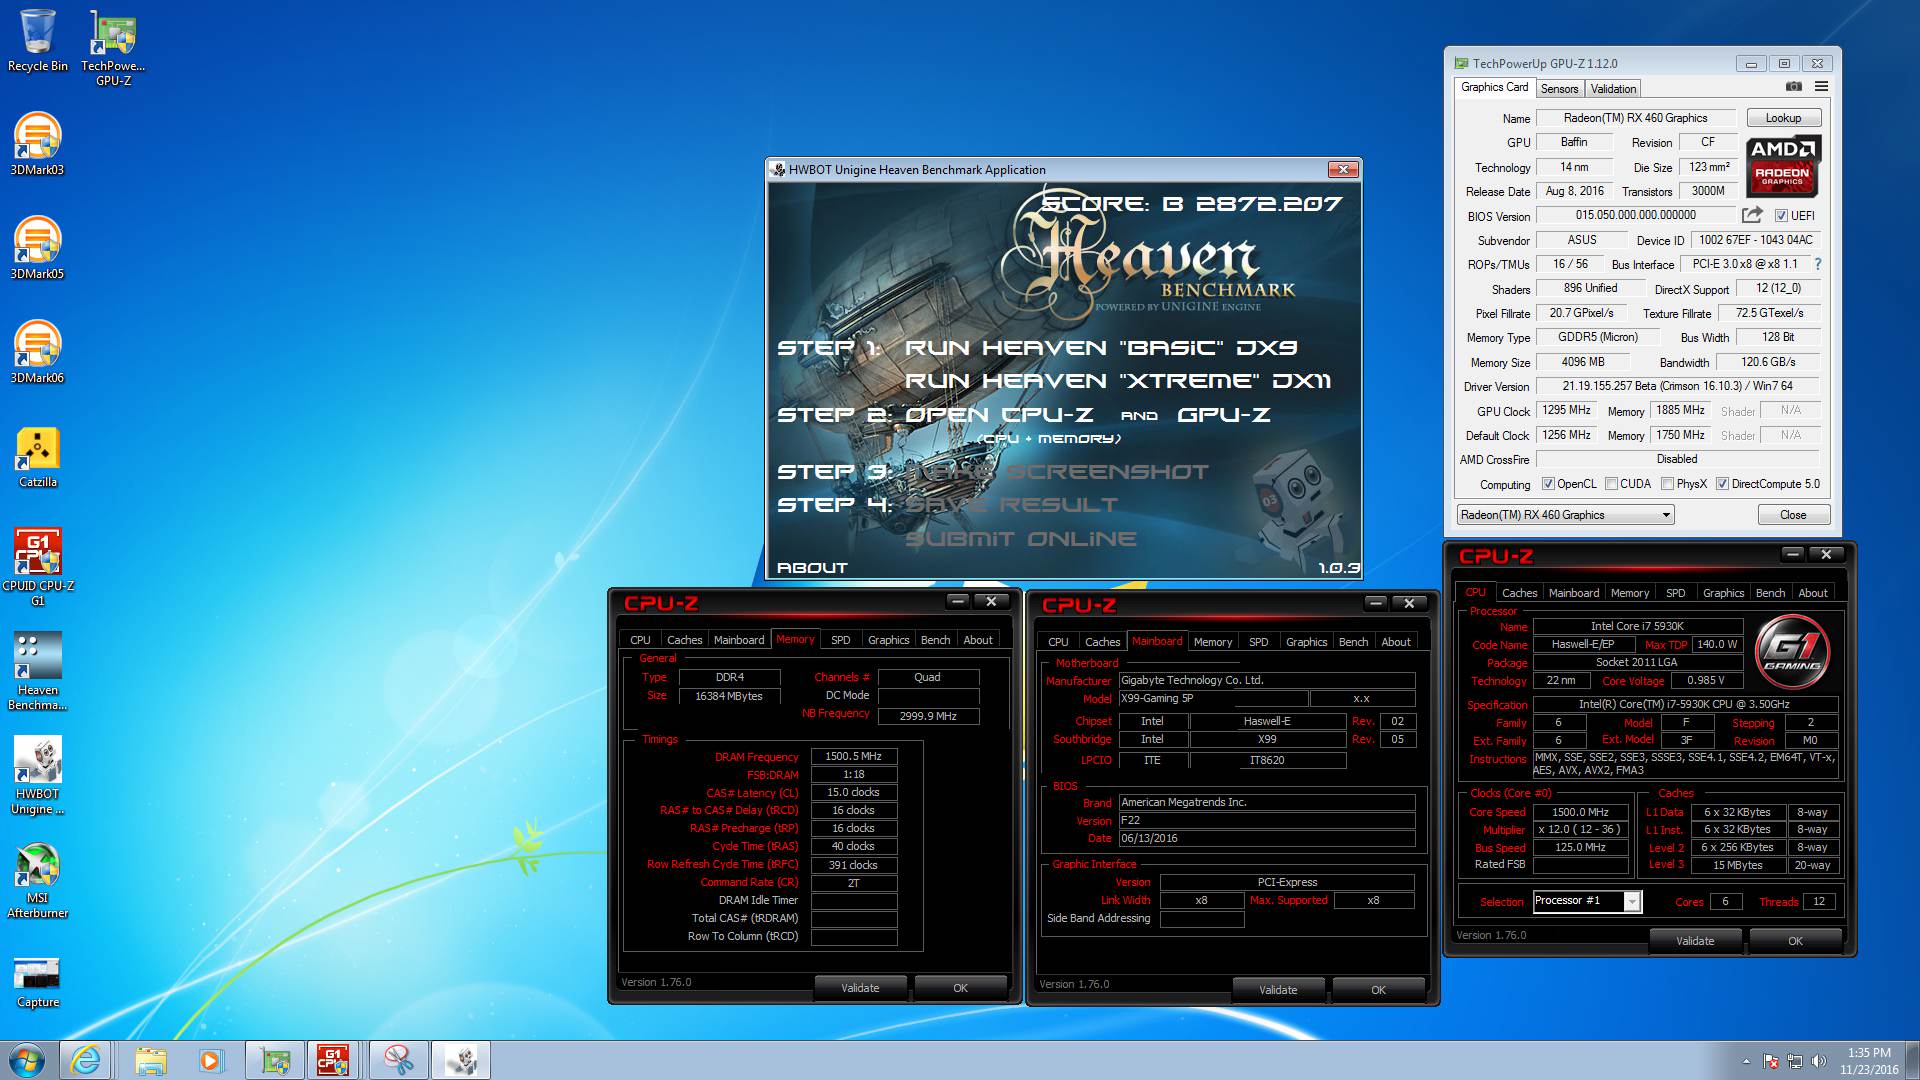Open Snipping Tool taskbar button
Screen dimensions: 1920x1080
[399, 1060]
